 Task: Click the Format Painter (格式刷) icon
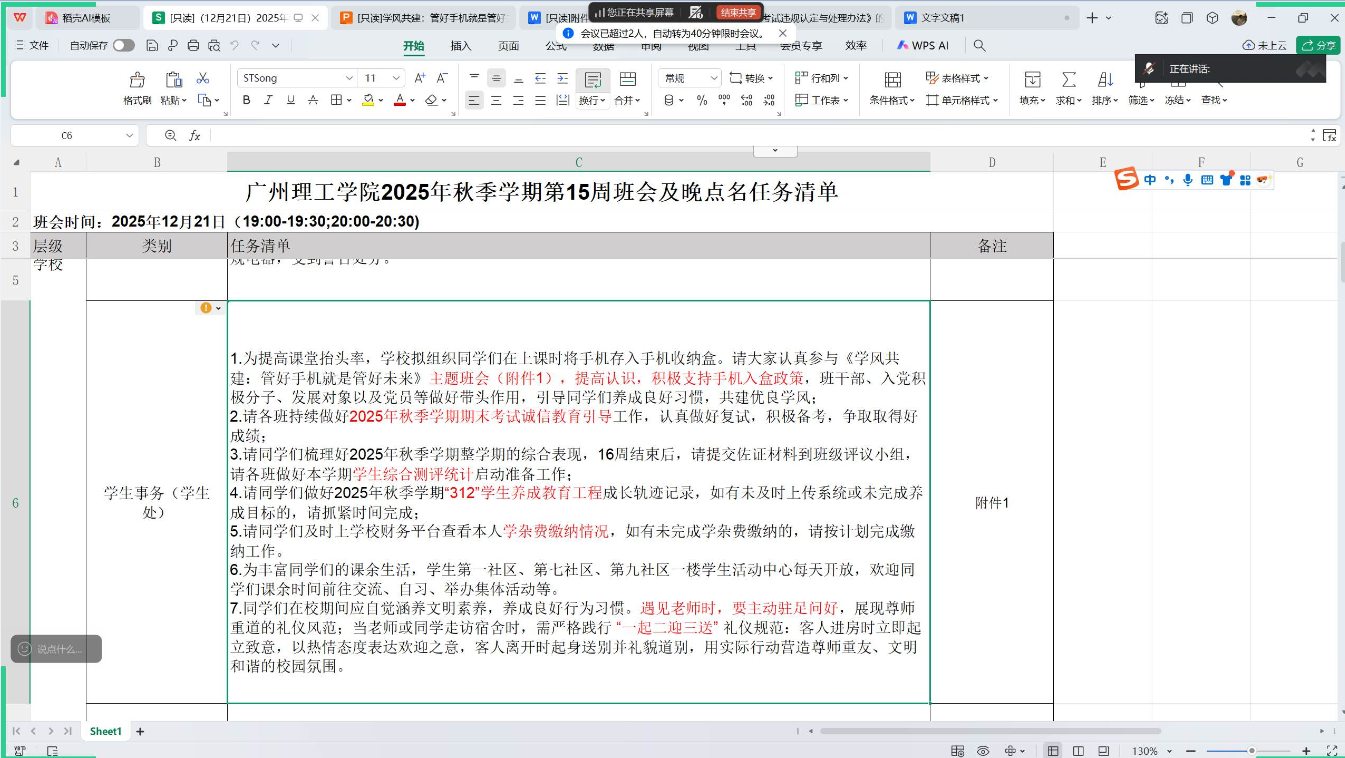[x=137, y=80]
